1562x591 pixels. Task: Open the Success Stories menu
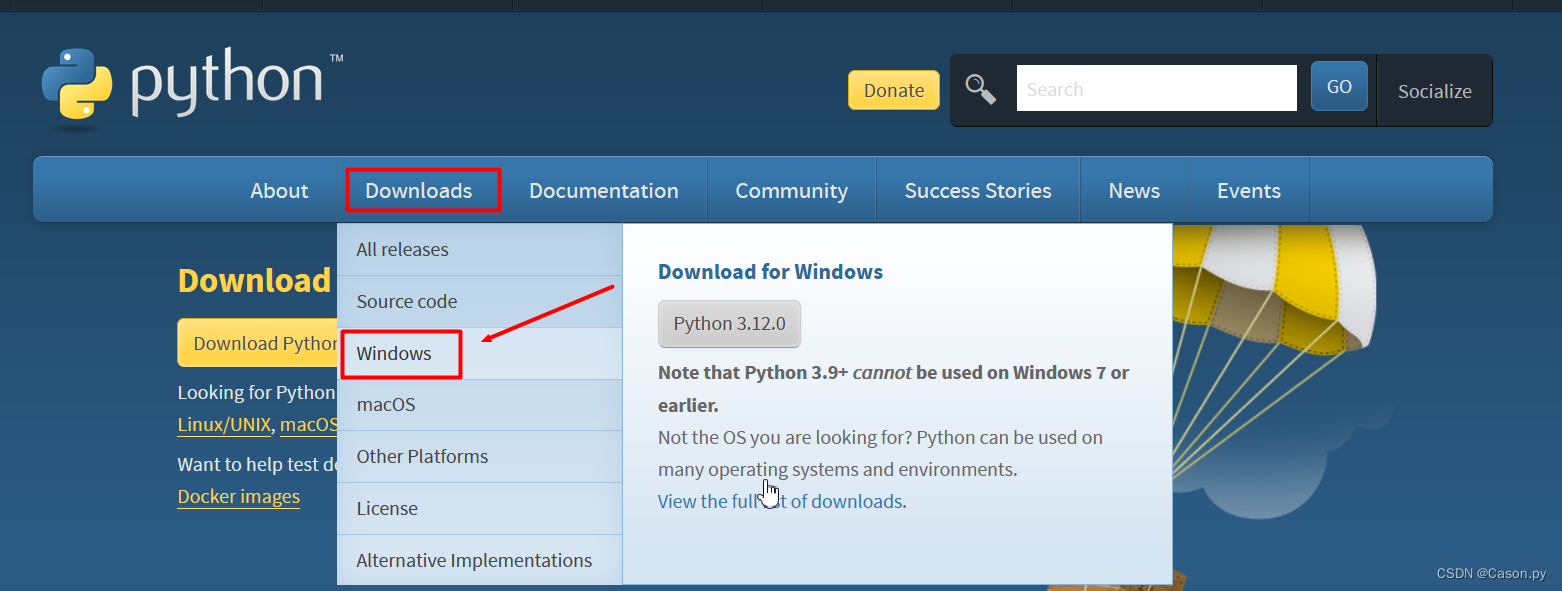coord(978,190)
